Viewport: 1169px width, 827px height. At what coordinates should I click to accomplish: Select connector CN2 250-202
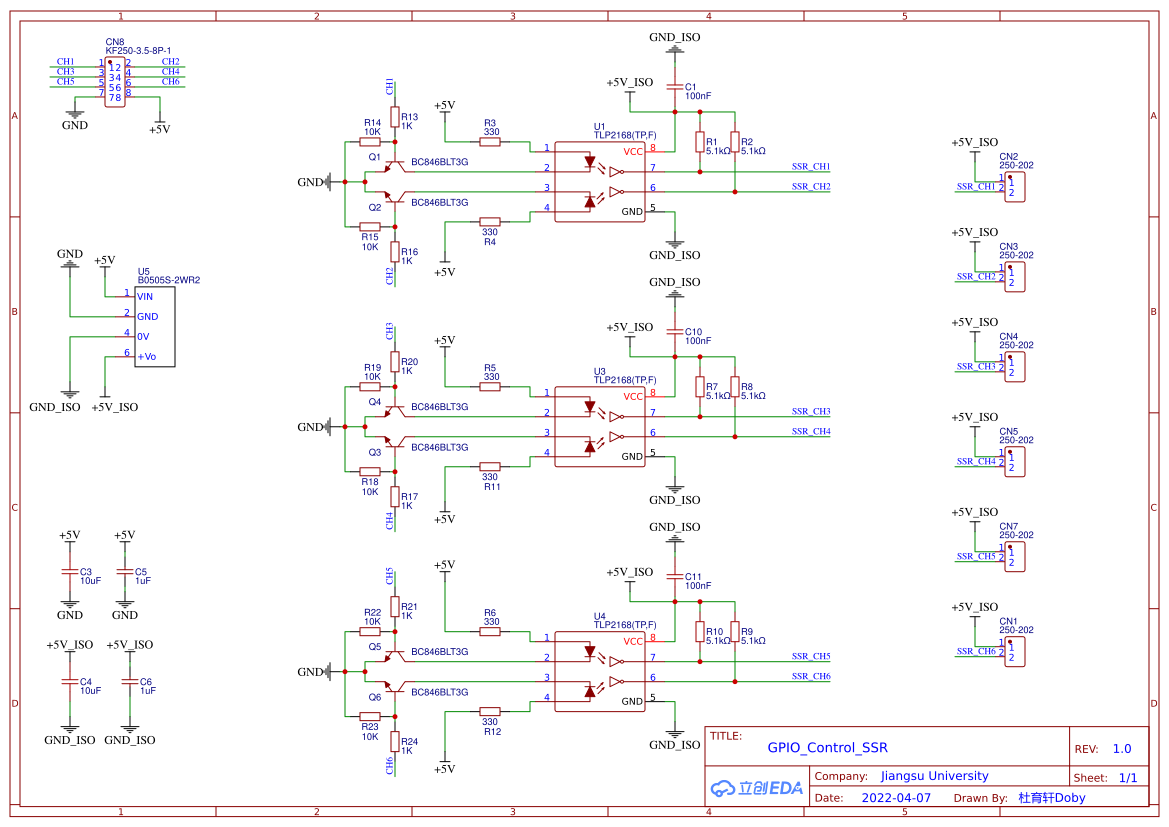[1015, 187]
